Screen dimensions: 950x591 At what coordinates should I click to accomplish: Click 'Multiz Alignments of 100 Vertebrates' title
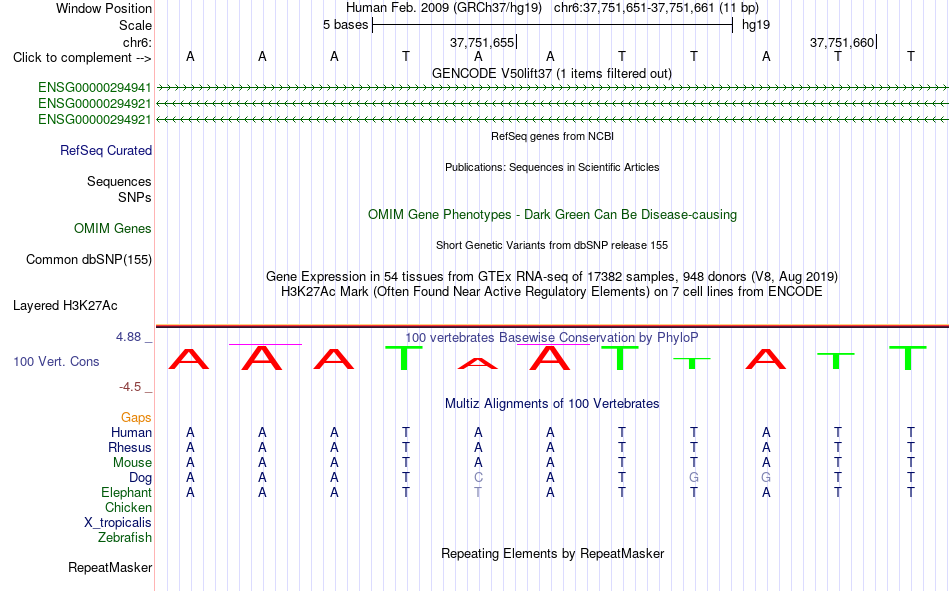pos(551,404)
